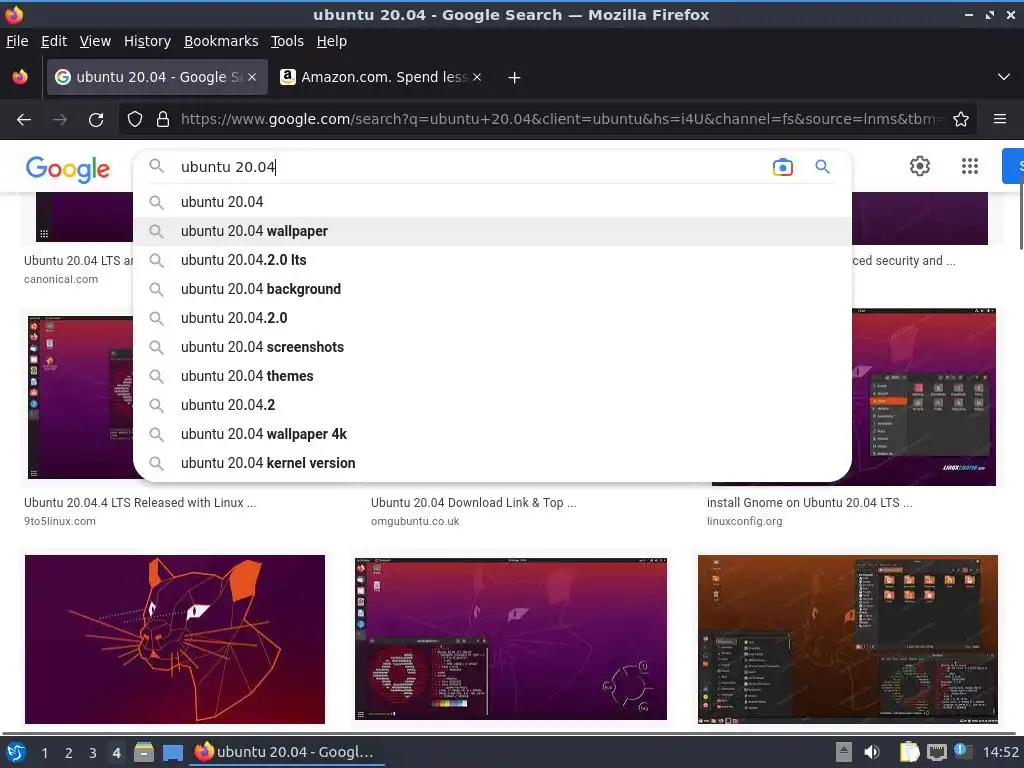The height and width of the screenshot is (768, 1024).
Task: Choose suggestion 'ubuntu 20.04 screenshots'
Action: point(492,347)
